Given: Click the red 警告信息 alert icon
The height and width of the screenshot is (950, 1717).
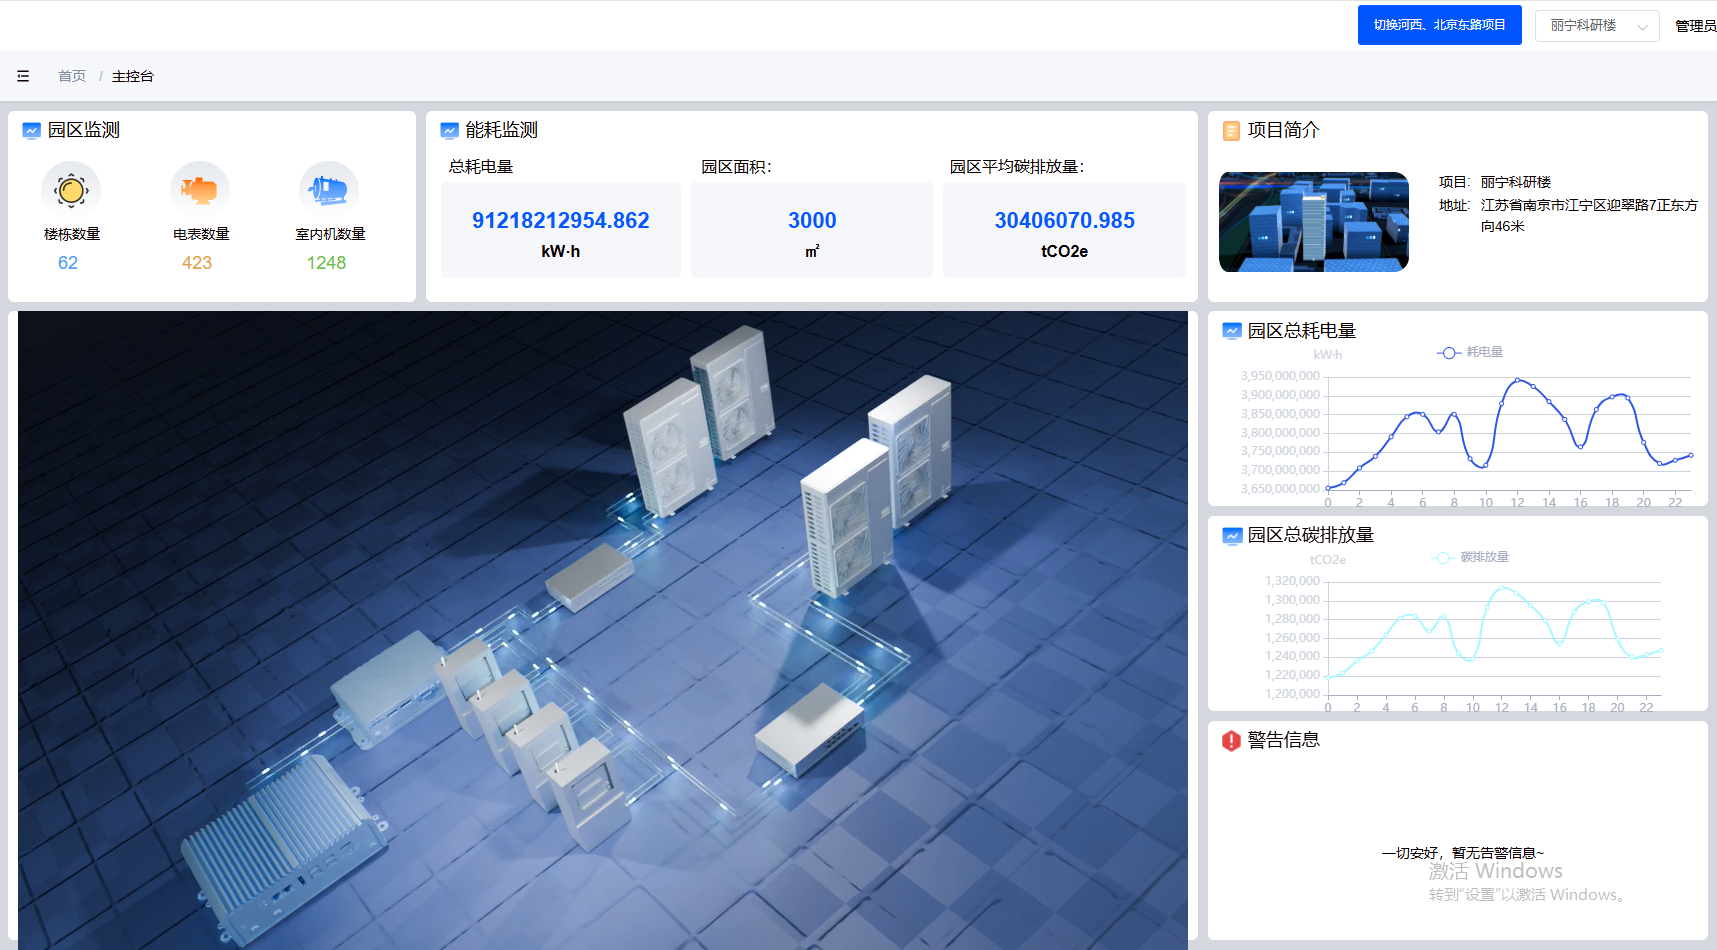Looking at the screenshot, I should tap(1231, 740).
